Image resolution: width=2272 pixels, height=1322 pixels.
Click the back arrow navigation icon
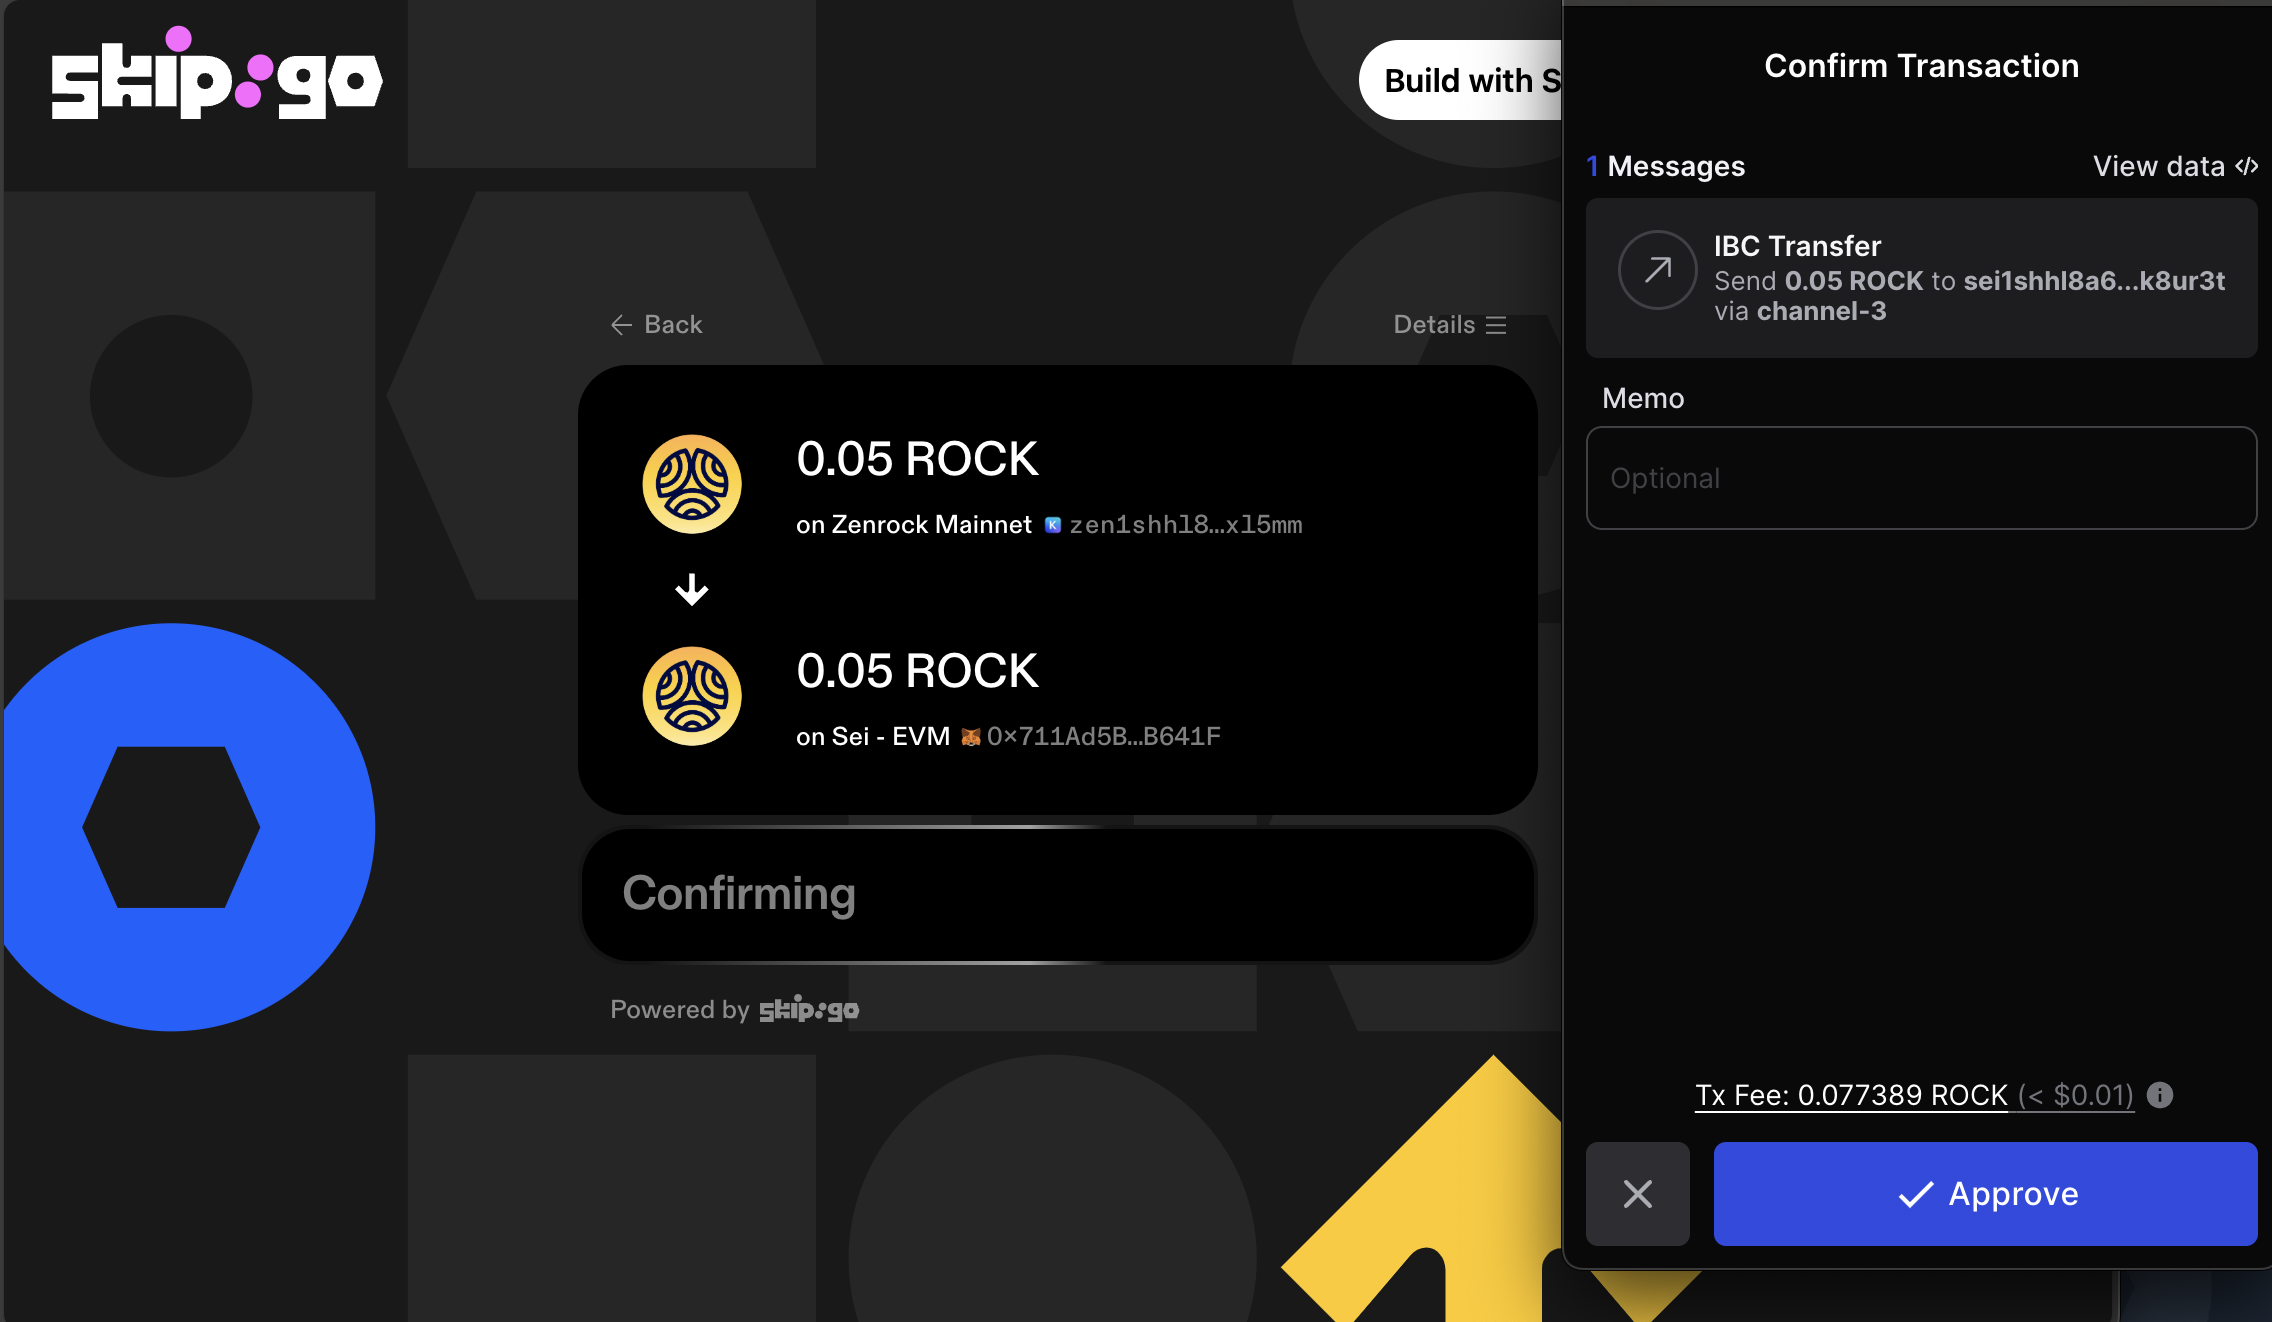pyautogui.click(x=620, y=324)
